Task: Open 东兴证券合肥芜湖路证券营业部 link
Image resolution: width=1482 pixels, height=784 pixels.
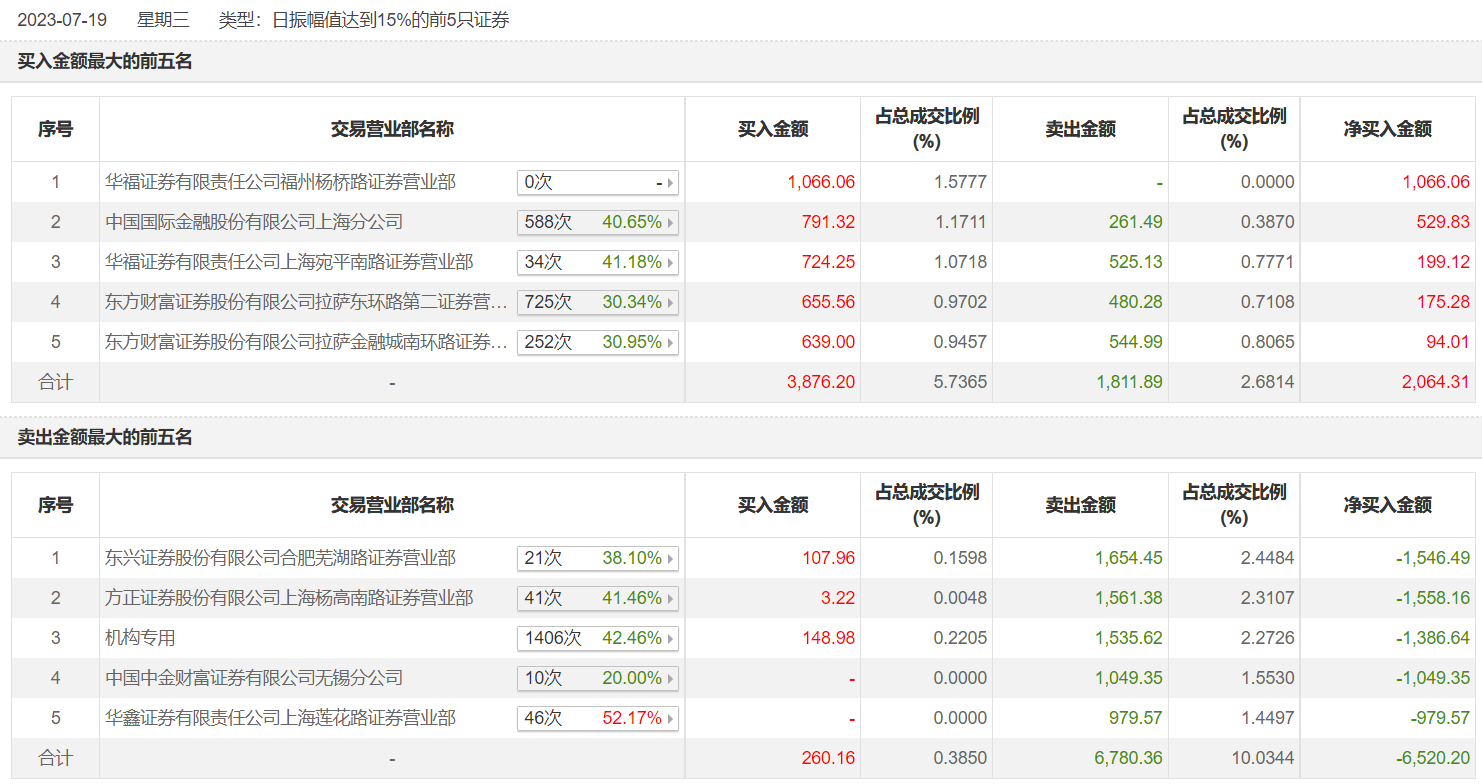Action: 280,558
